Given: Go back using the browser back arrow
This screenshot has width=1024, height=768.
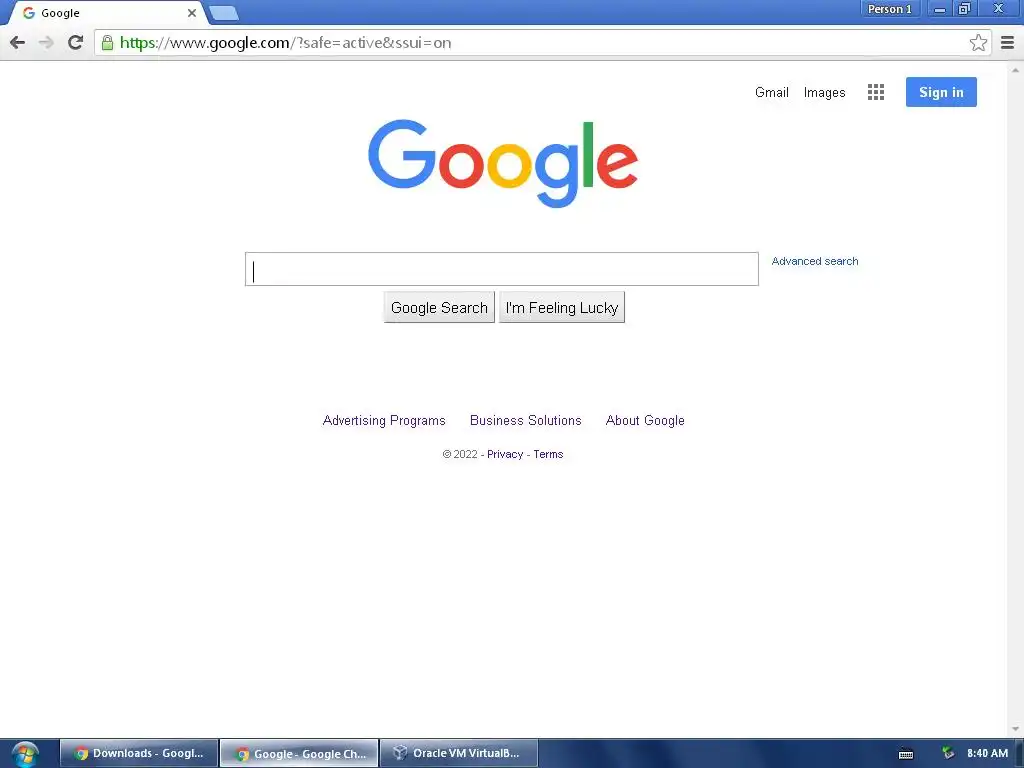Looking at the screenshot, I should click(18, 43).
